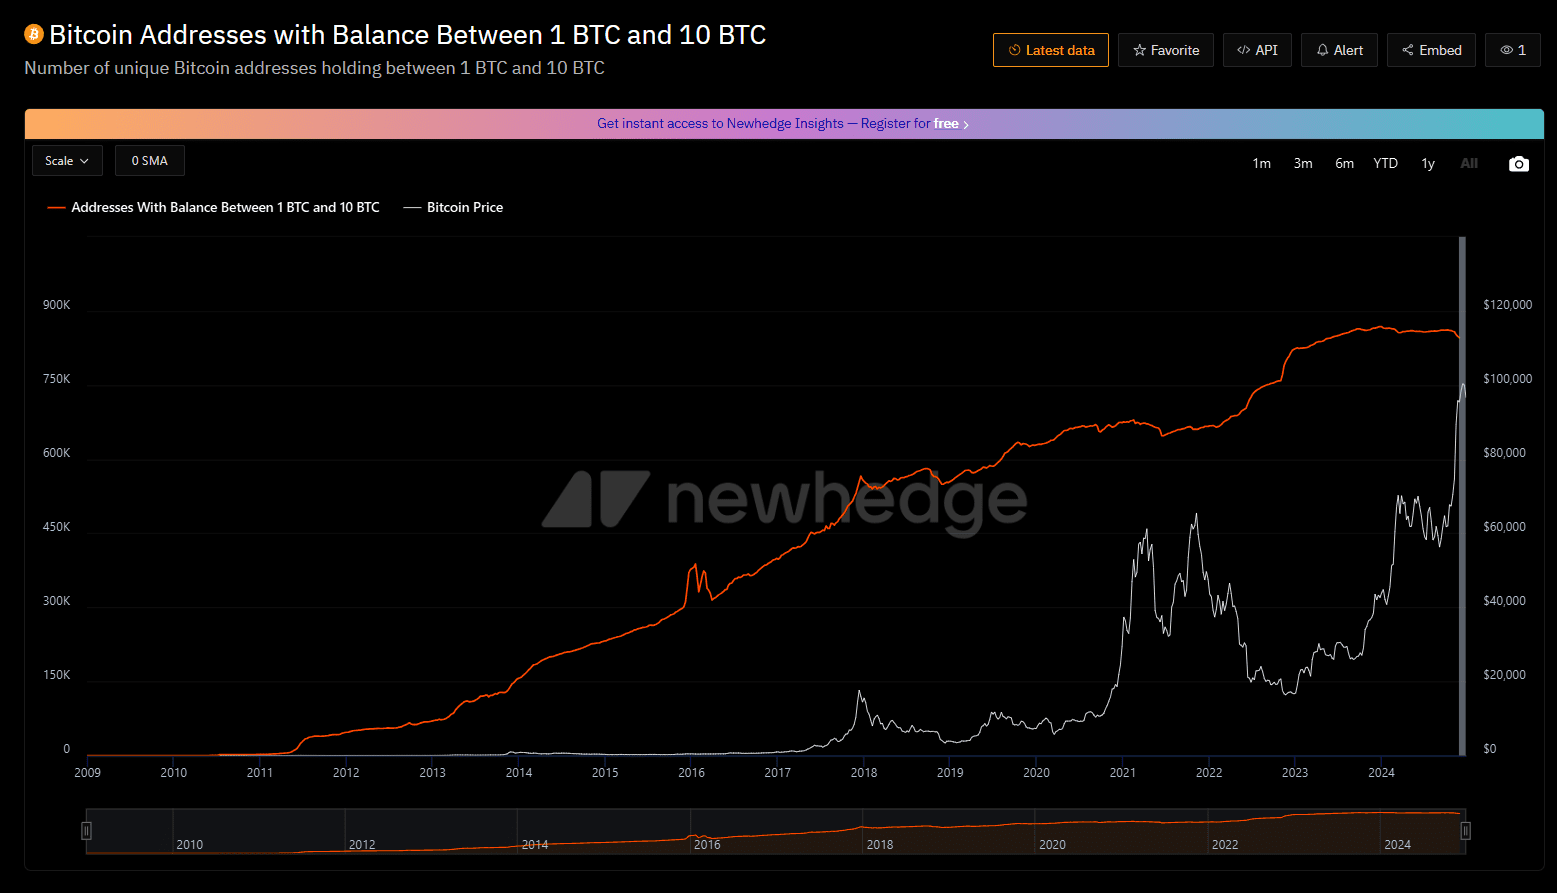Click the subtitle about unique Bitcoin addresses
Image resolution: width=1557 pixels, height=893 pixels.
314,68
